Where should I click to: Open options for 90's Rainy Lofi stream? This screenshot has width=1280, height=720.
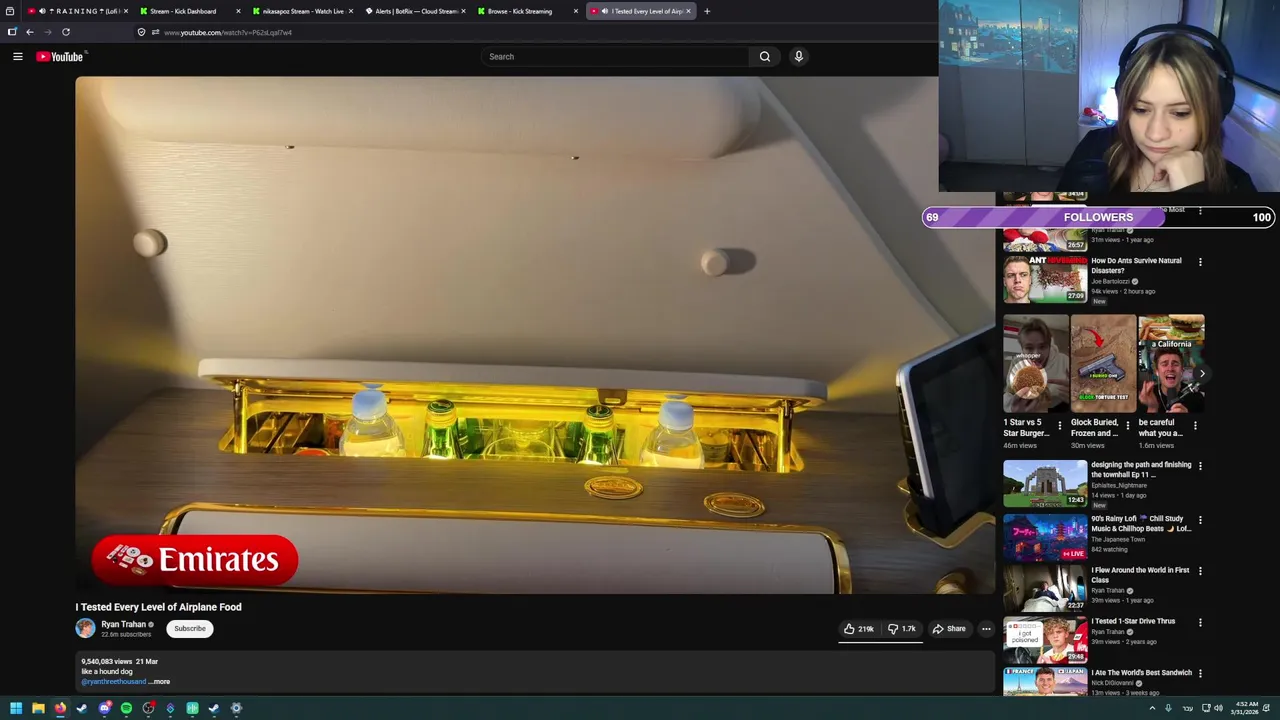(x=1200, y=520)
